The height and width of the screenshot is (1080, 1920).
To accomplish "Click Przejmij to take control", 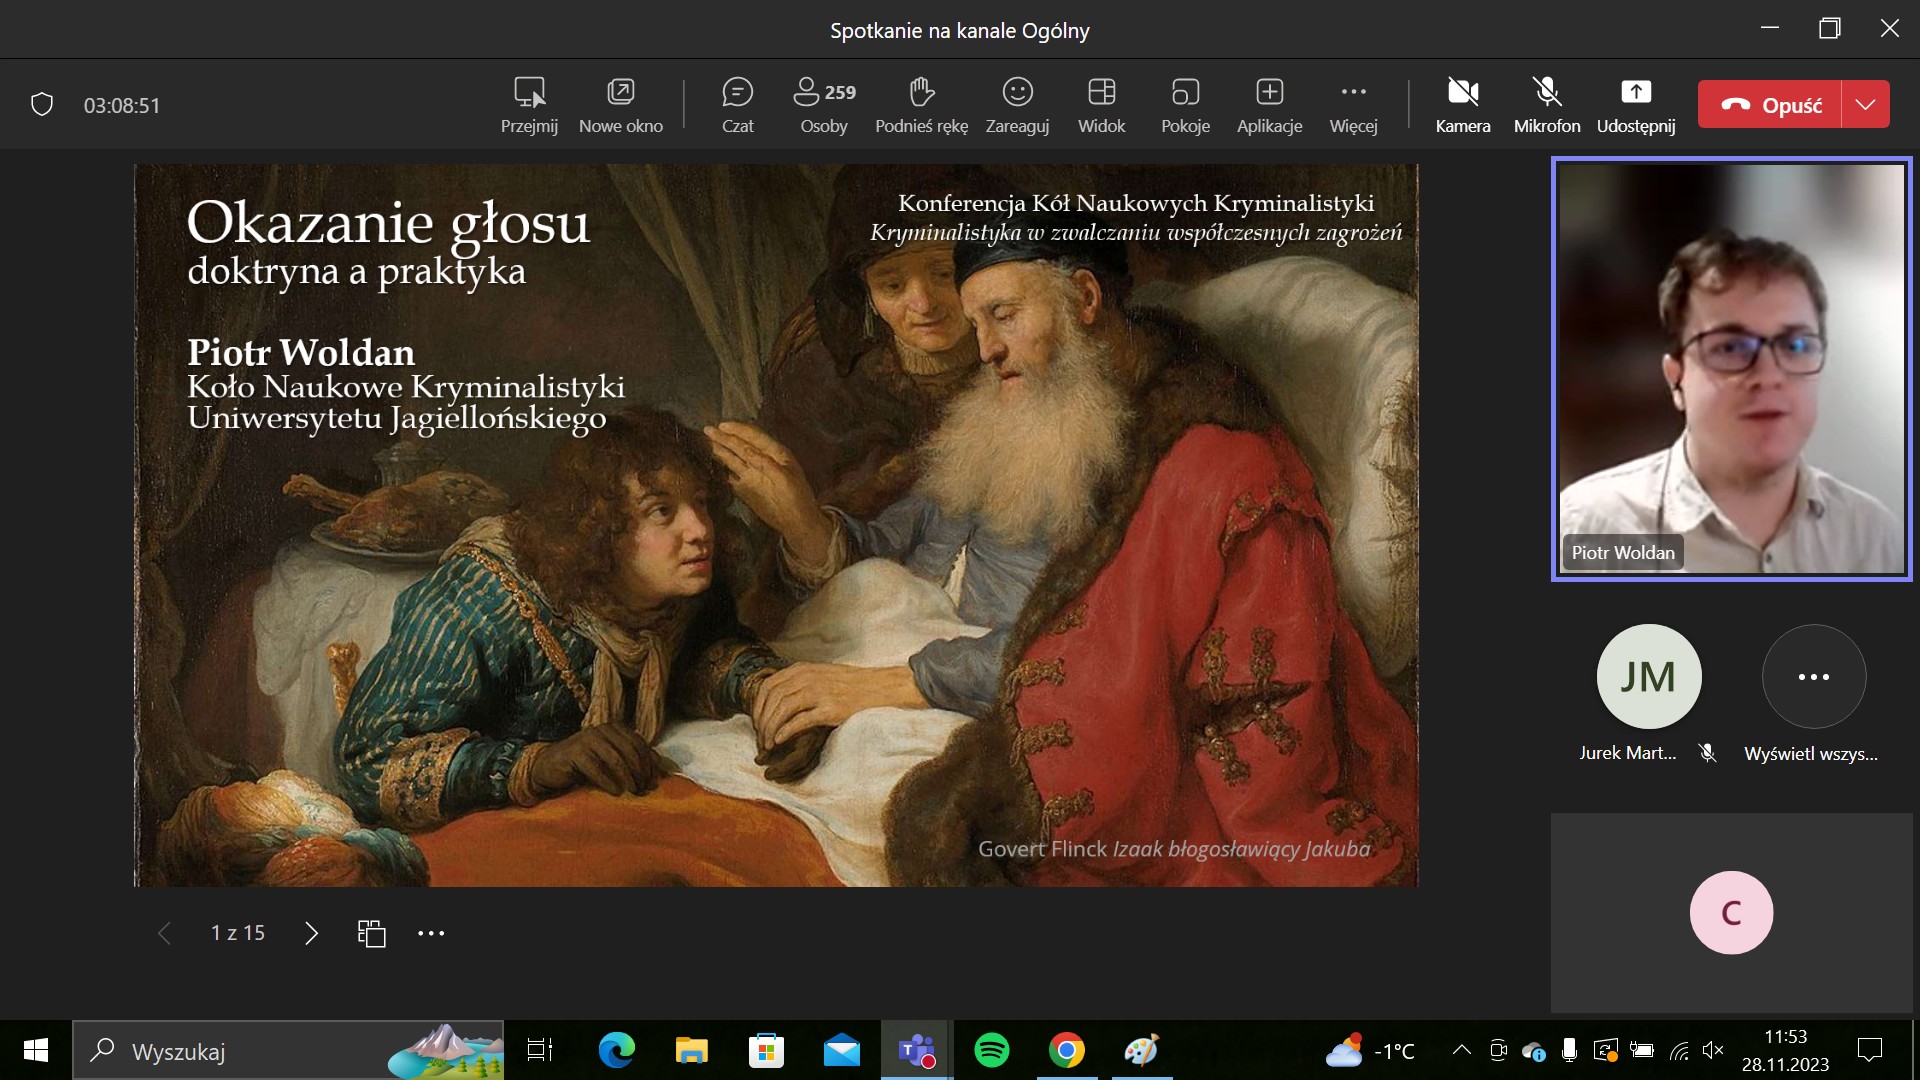I will pos(529,104).
